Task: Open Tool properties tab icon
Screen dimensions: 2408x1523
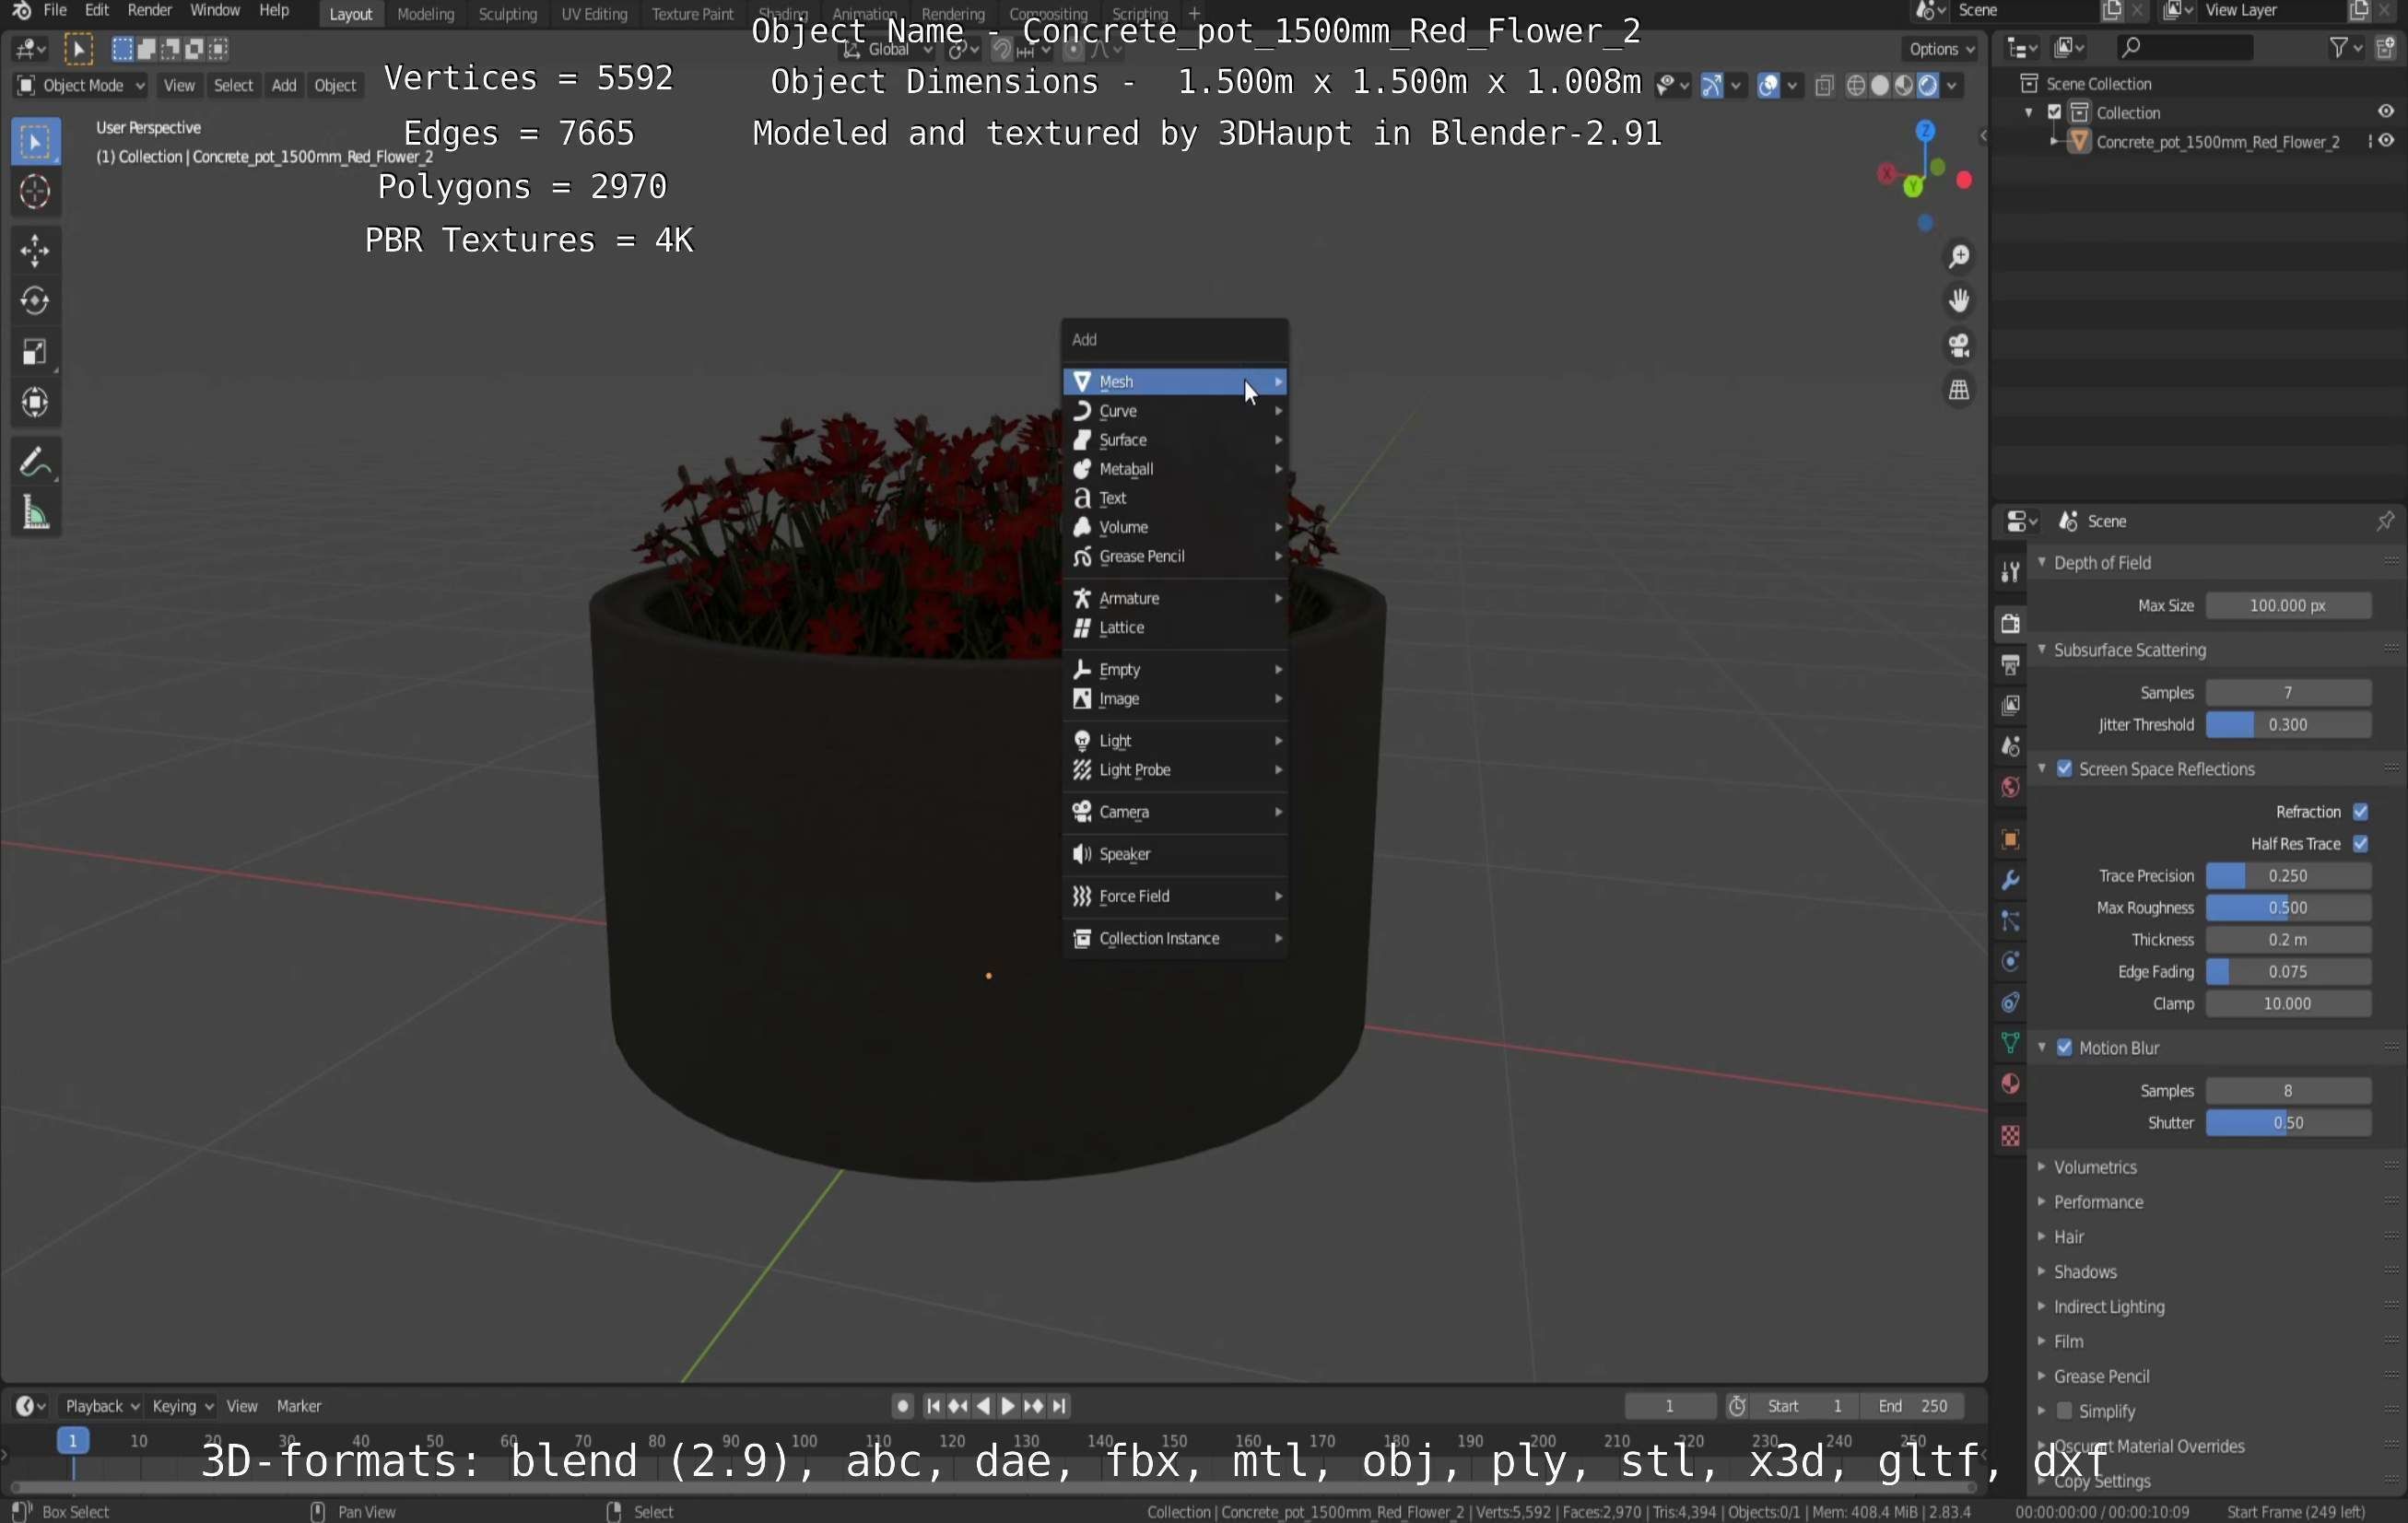Action: click(2010, 572)
